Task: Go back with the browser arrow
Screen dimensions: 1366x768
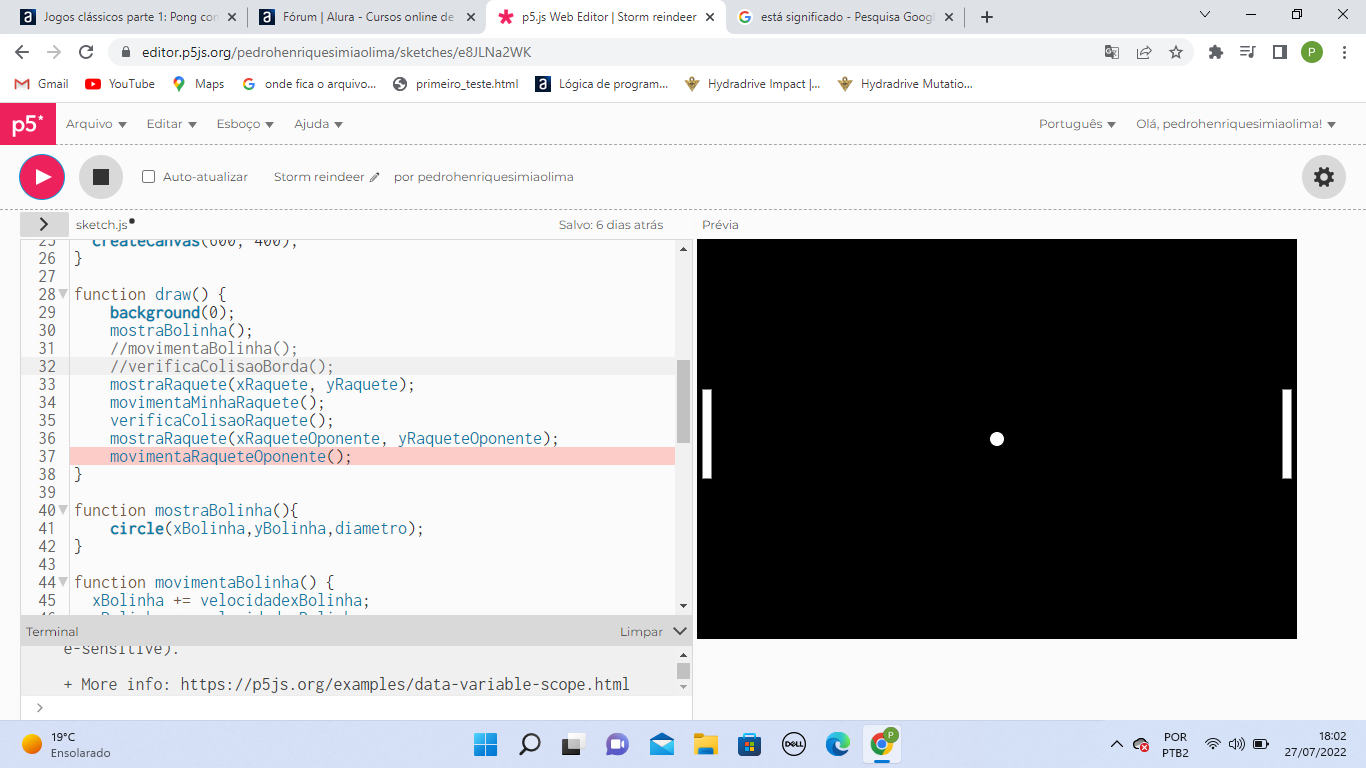Action: [x=22, y=52]
